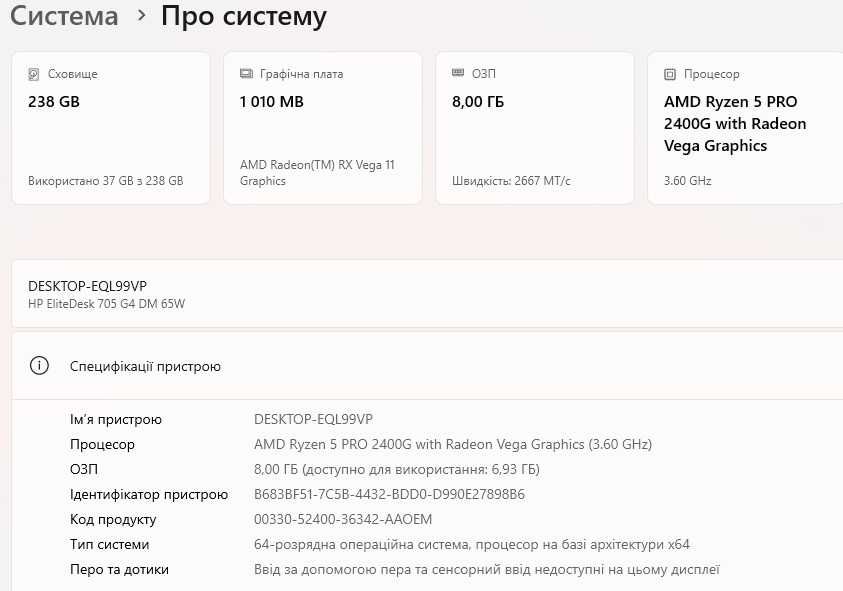Screen dimensions: 843x591
Task: Click the Використано 37 GB з 238 GB text
Action: (x=106, y=181)
